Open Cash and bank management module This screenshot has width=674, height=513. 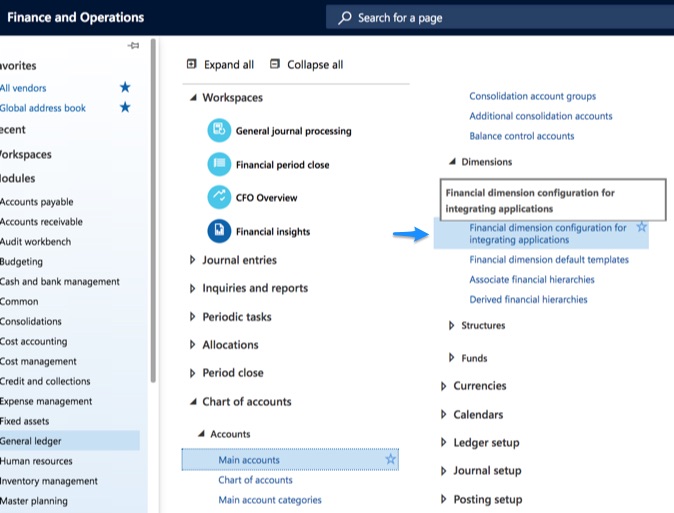pyautogui.click(x=60, y=281)
